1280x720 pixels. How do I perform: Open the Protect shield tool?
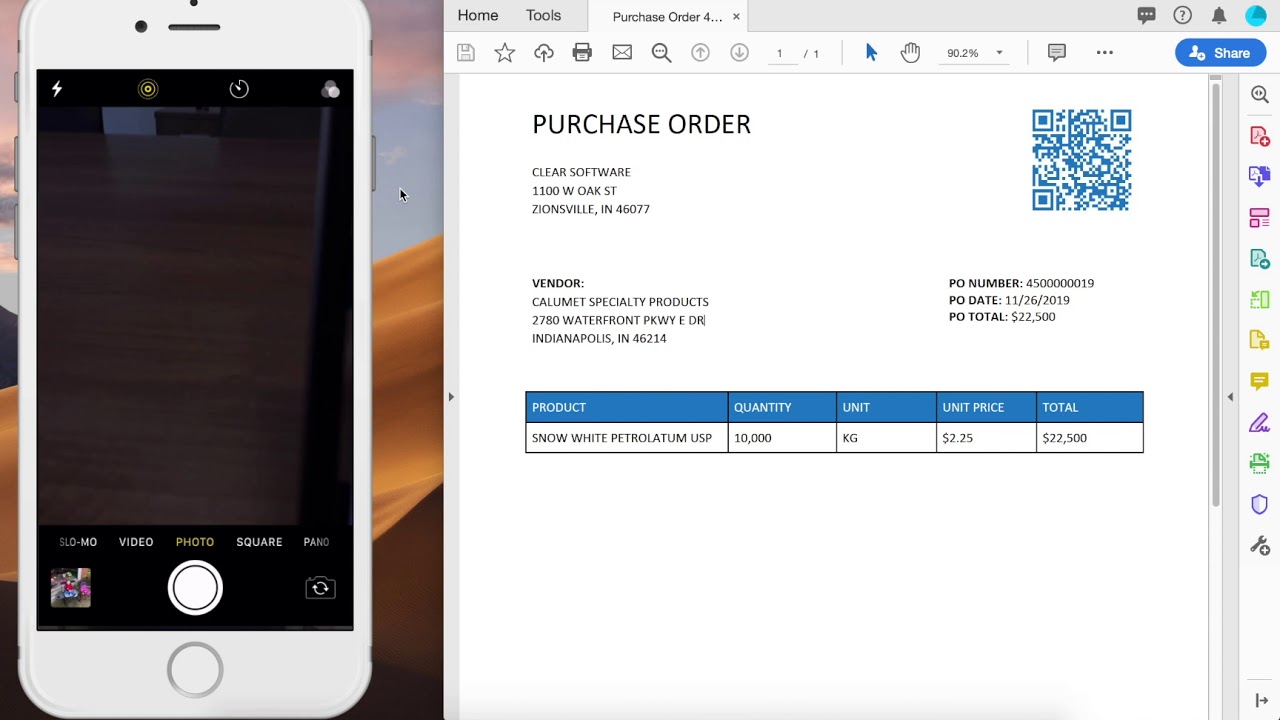point(1260,504)
